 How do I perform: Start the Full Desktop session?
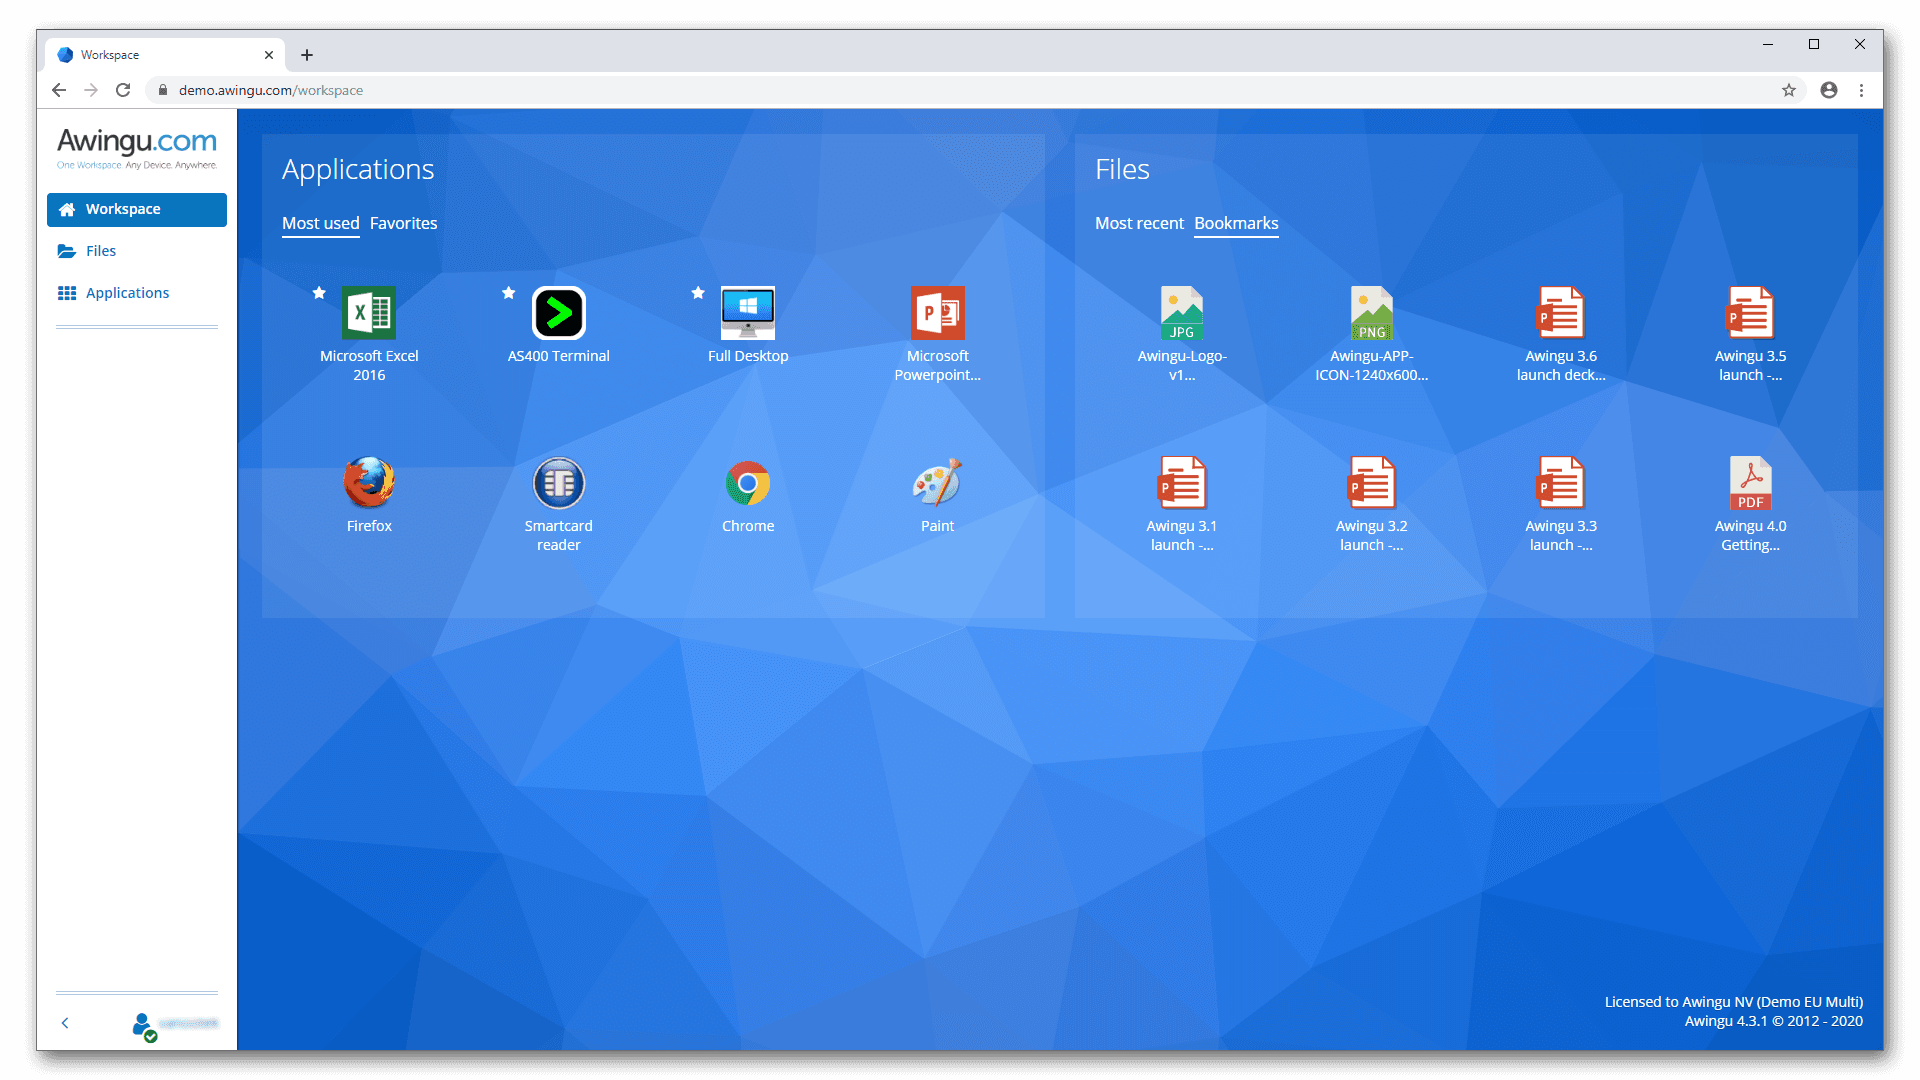[747, 314]
